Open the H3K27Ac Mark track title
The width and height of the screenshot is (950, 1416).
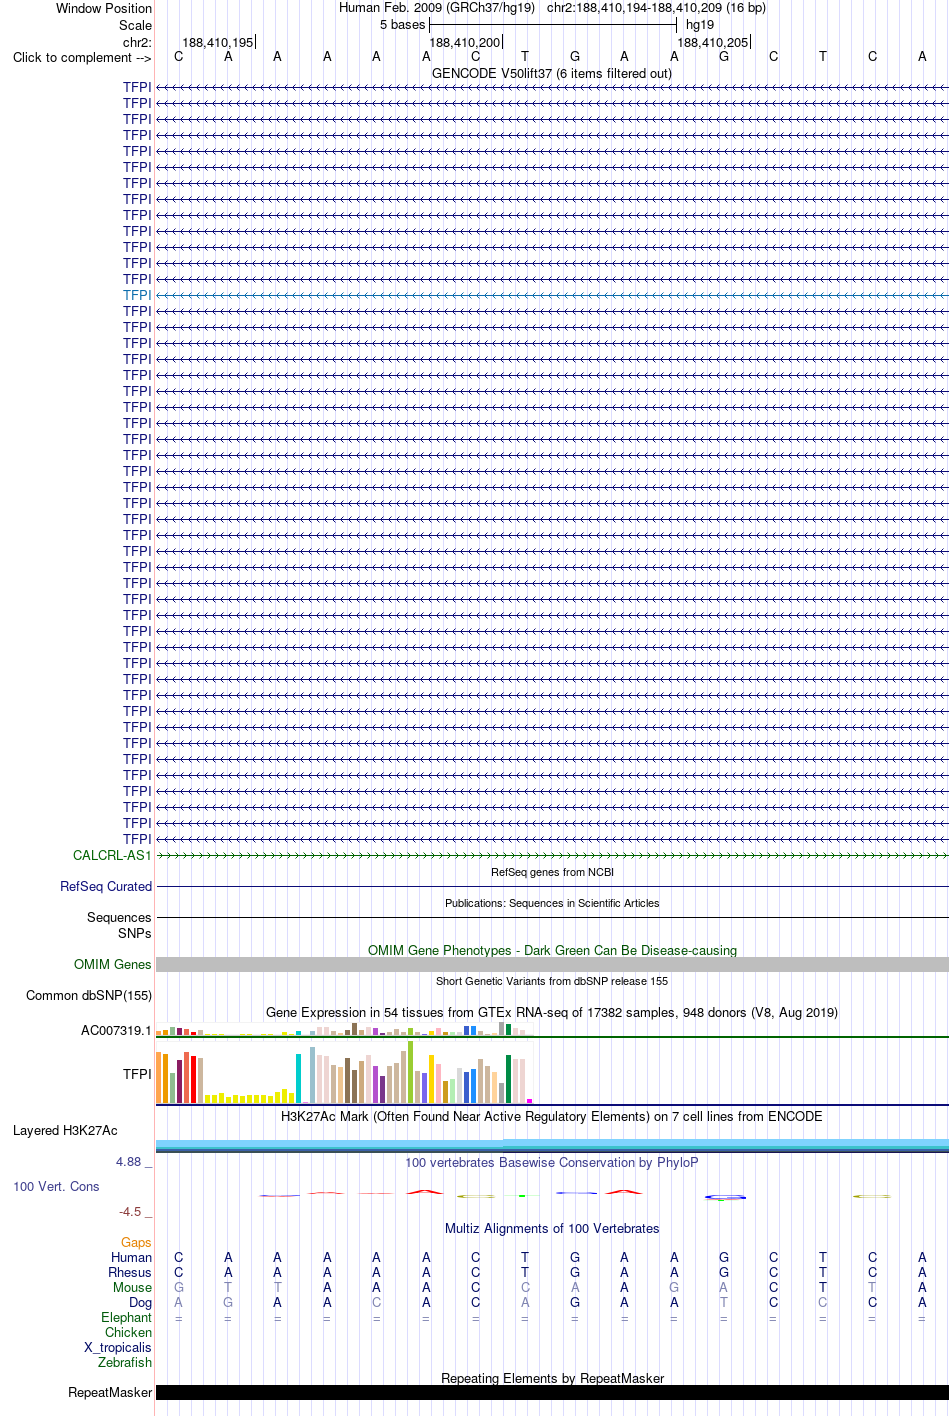tap(552, 1116)
